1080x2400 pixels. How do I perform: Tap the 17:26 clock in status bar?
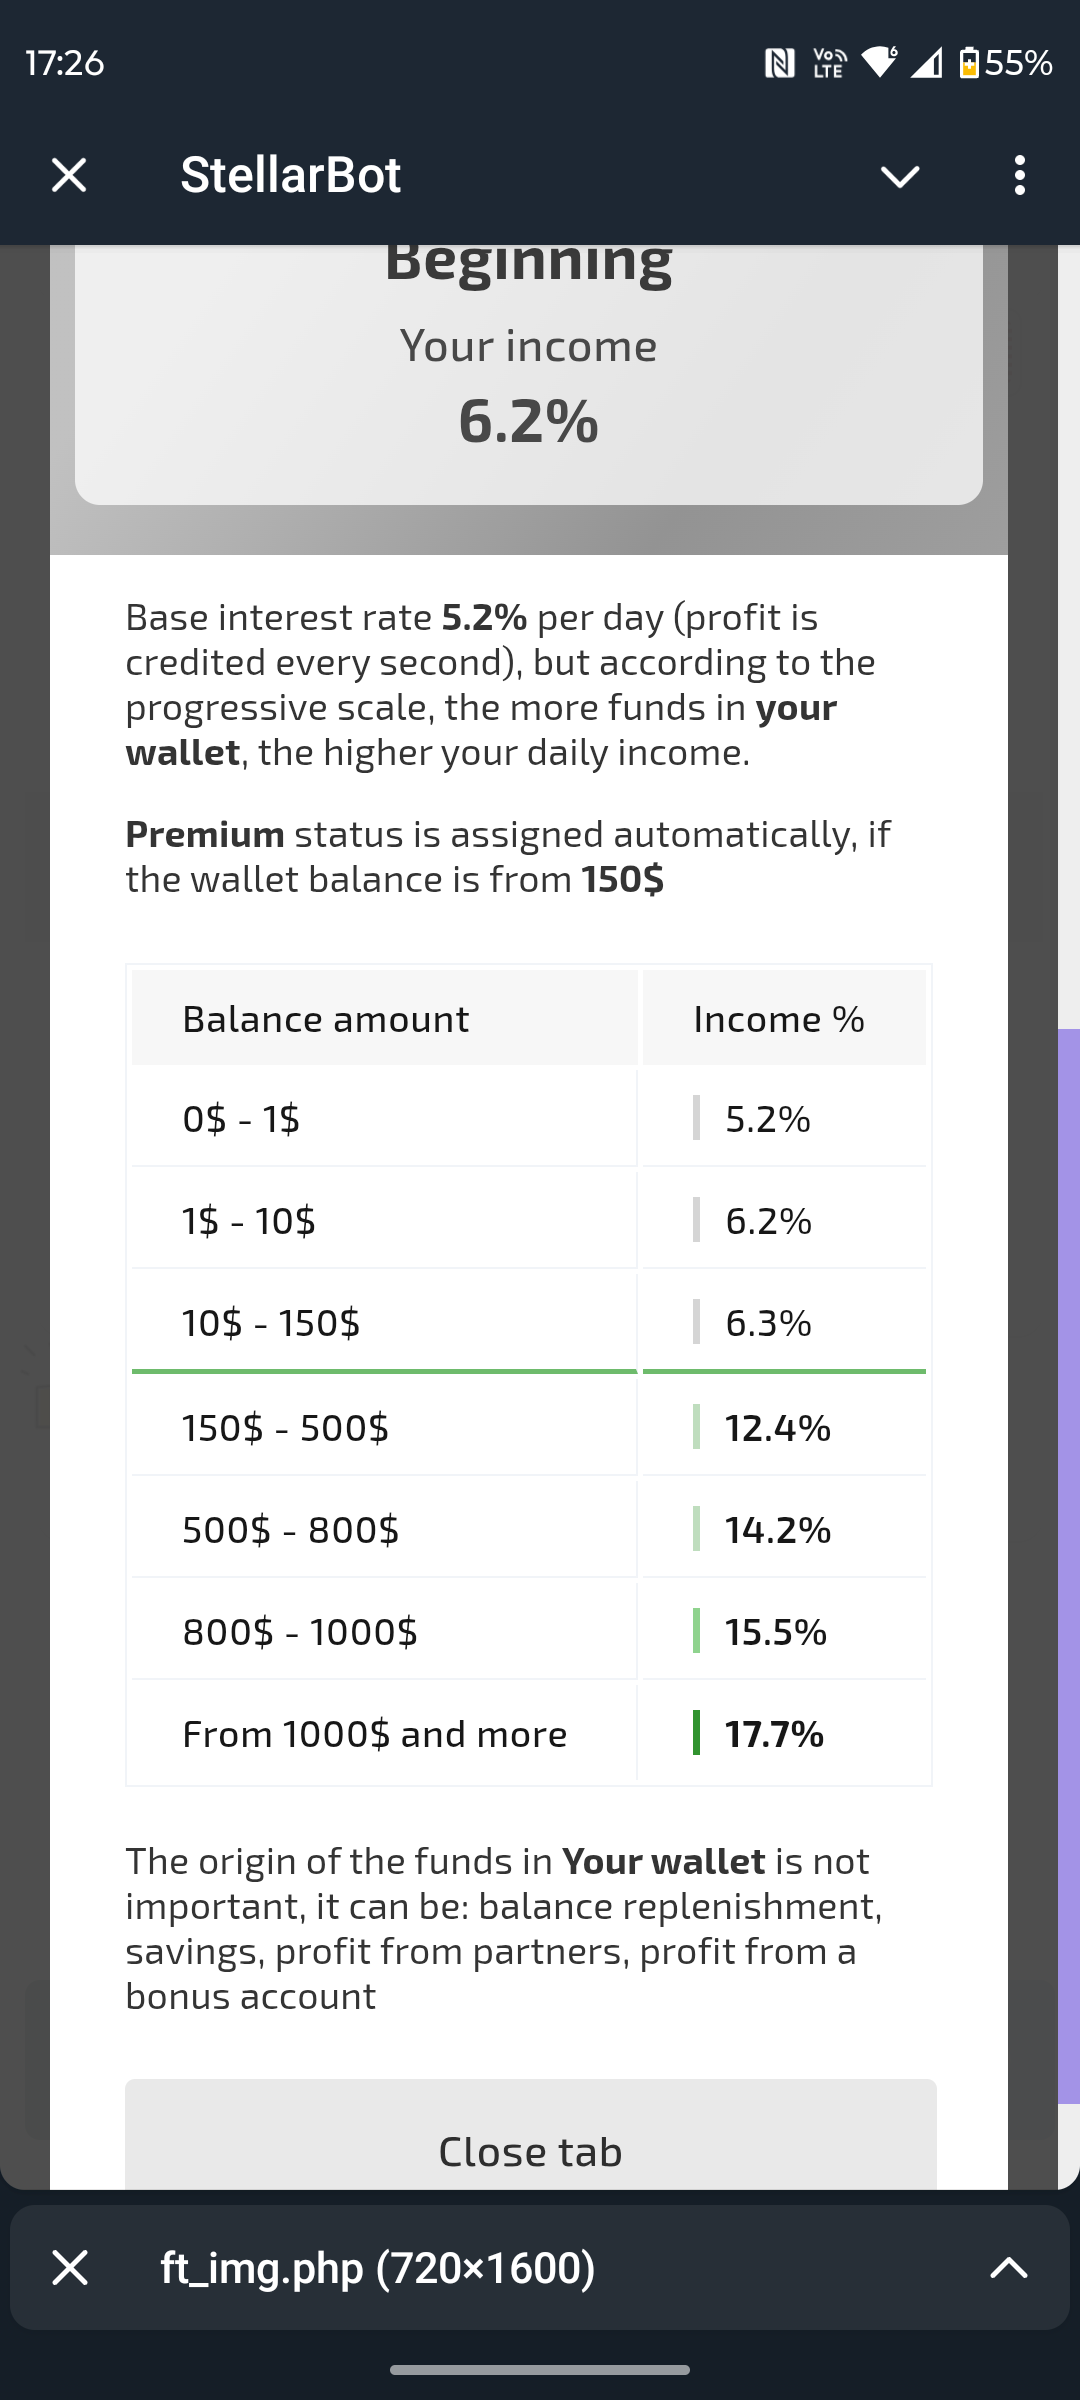point(65,63)
